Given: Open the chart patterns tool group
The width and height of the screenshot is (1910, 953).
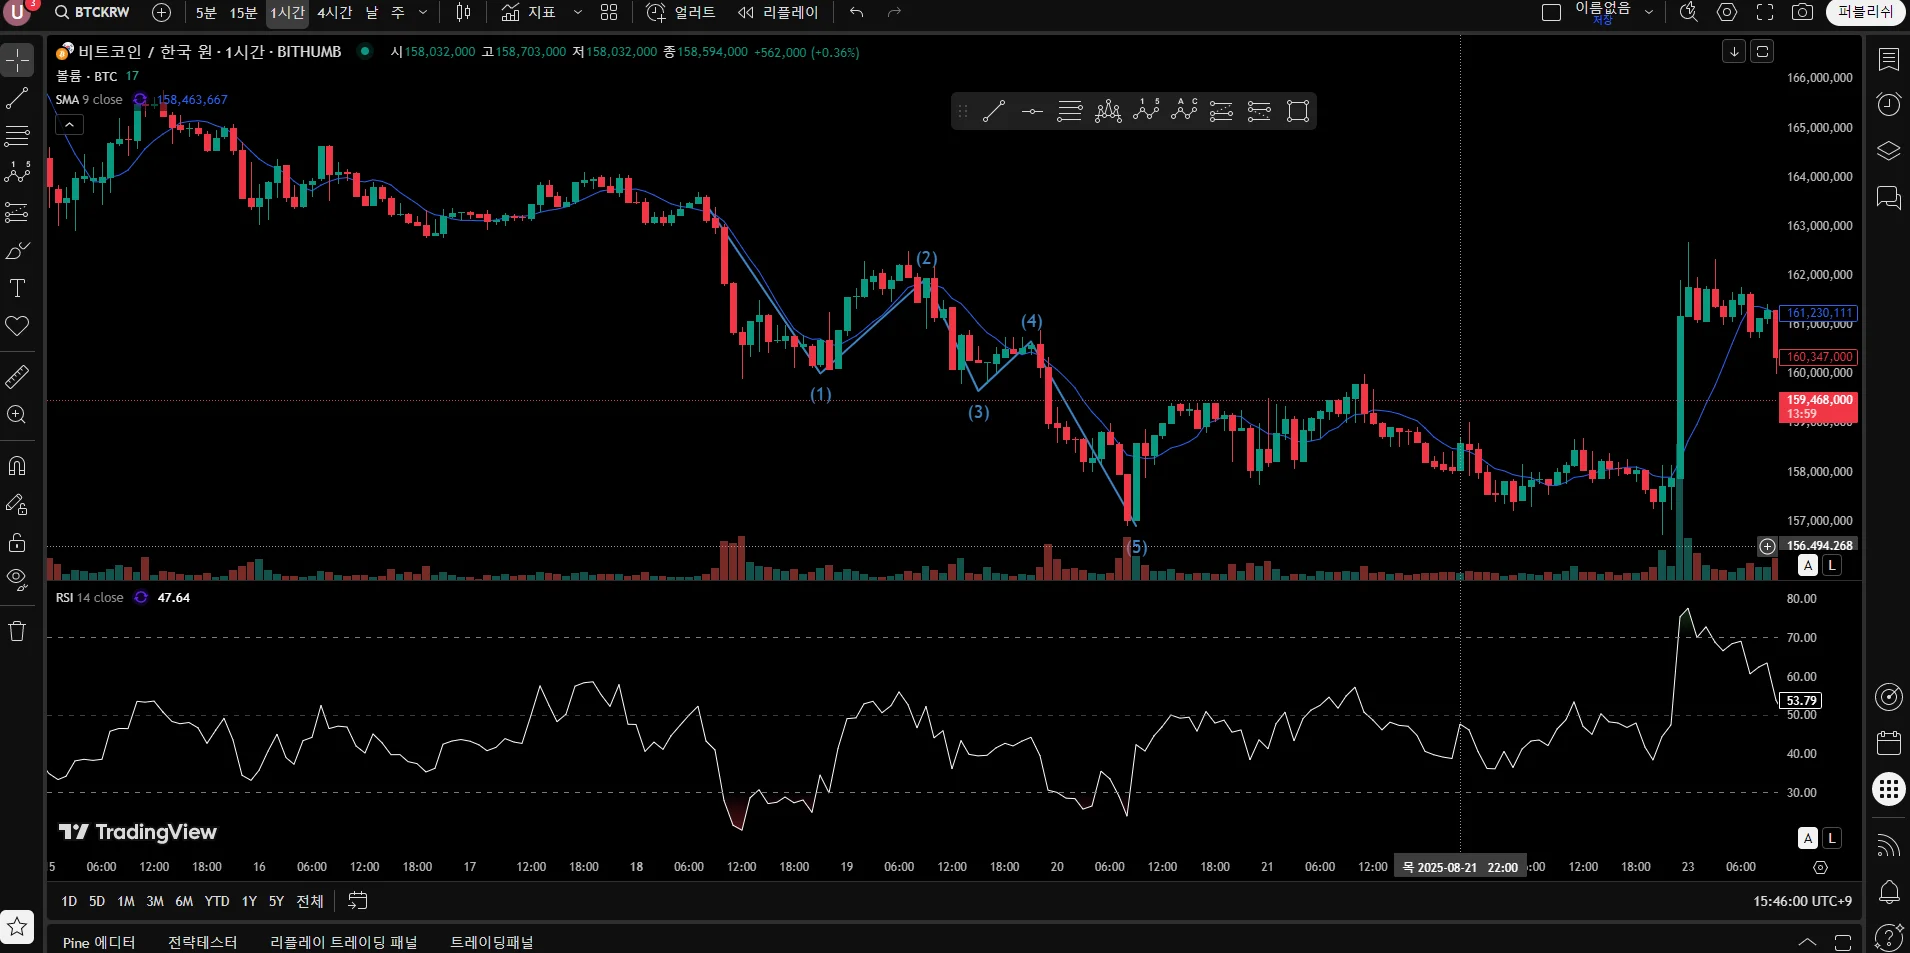Looking at the screenshot, I should click(x=18, y=173).
